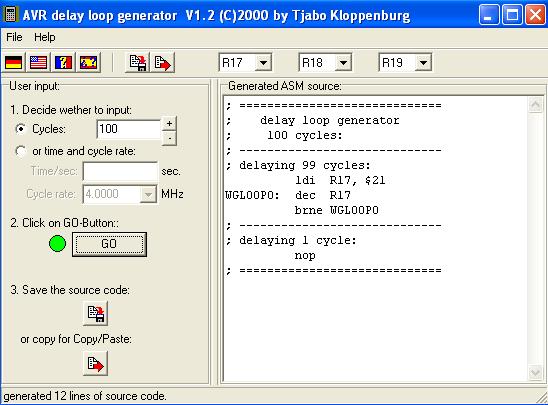Click the question-mark flag toolbar icon
Viewport: 548px width, 405px height.
tap(64, 63)
